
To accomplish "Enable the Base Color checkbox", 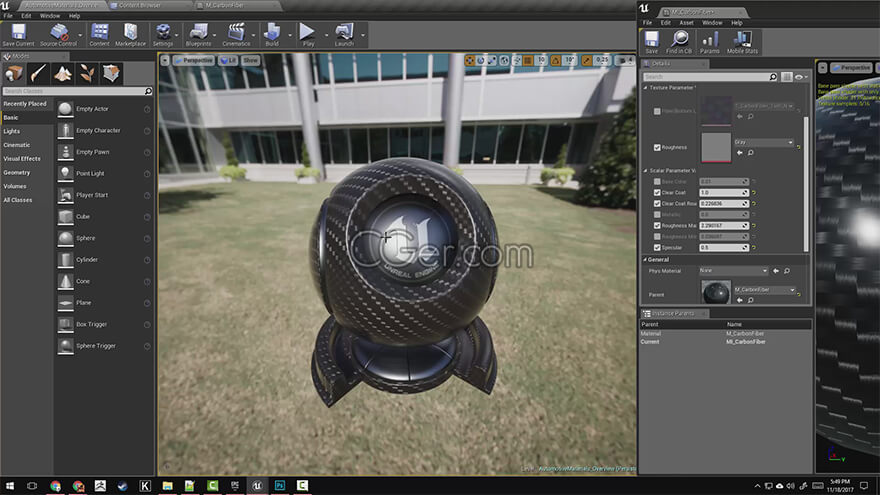I will pos(657,181).
